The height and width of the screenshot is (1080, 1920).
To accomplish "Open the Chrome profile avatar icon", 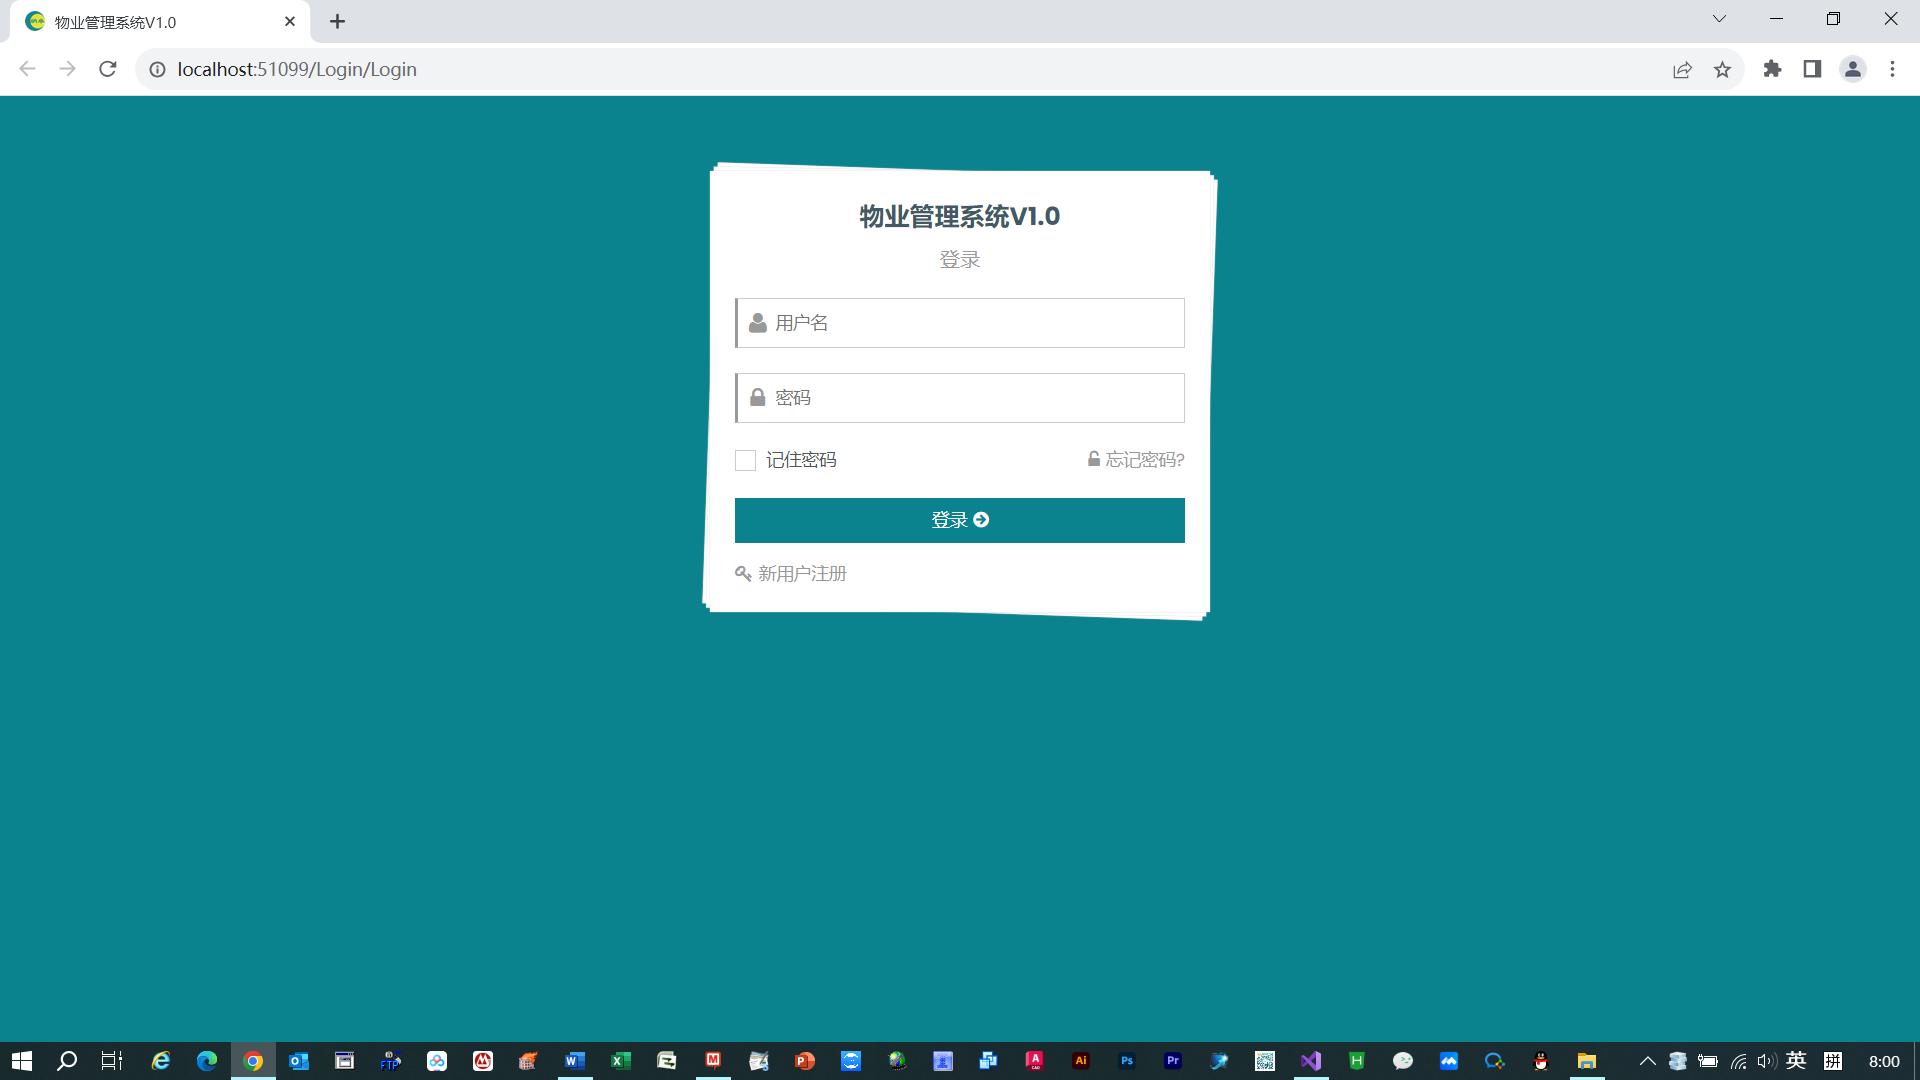I will click(1852, 69).
